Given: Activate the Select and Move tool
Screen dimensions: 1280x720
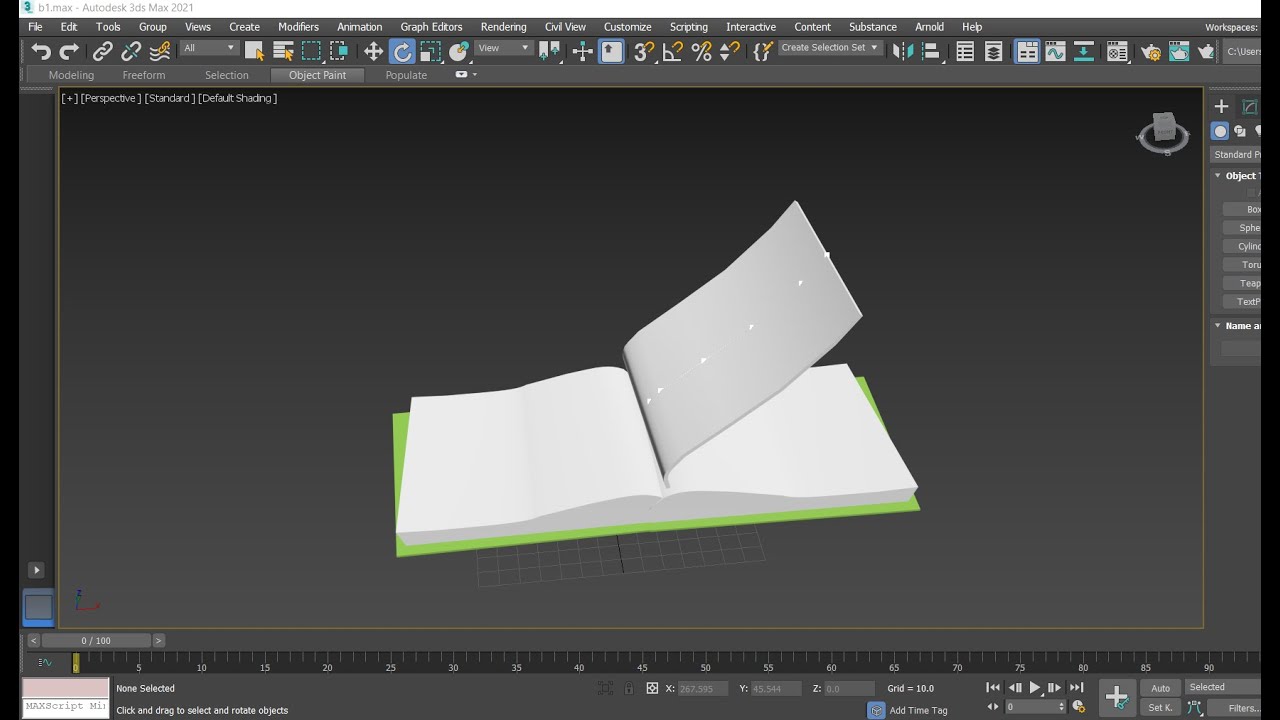Looking at the screenshot, I should point(373,51).
